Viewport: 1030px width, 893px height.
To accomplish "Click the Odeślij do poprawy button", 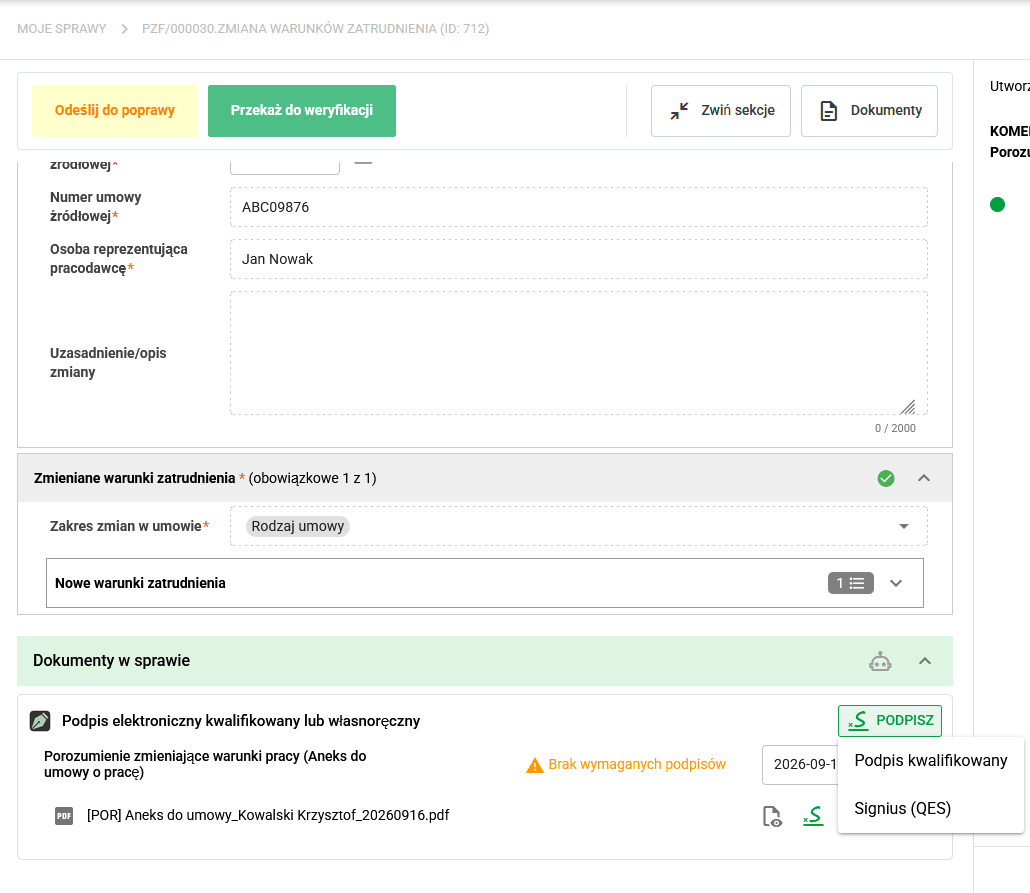I will 115,110.
